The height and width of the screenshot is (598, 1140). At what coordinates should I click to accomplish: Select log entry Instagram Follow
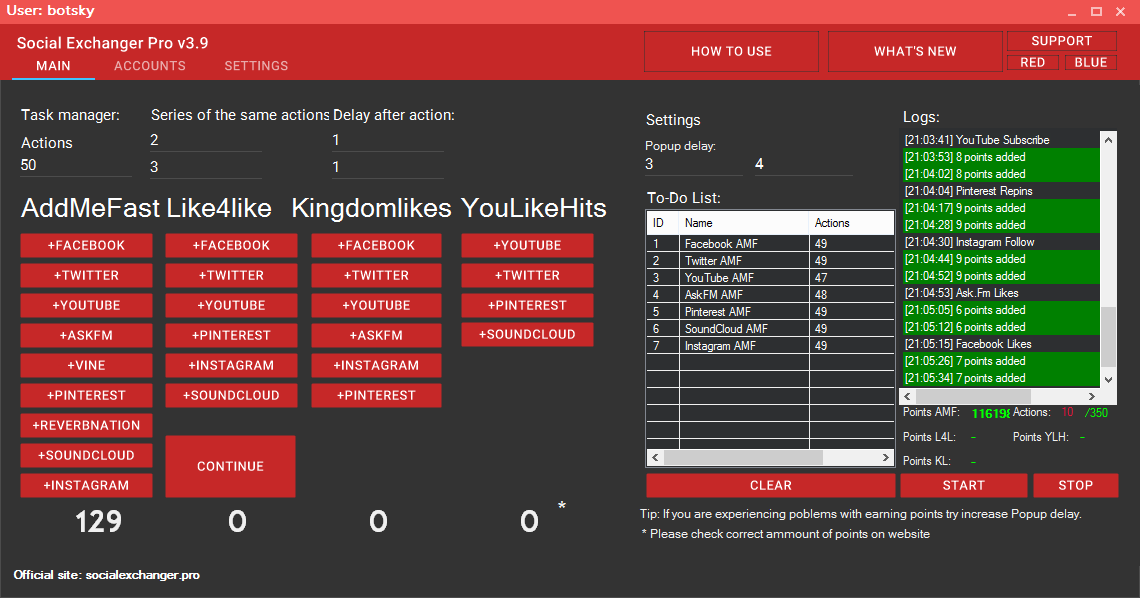pyautogui.click(x=1000, y=242)
